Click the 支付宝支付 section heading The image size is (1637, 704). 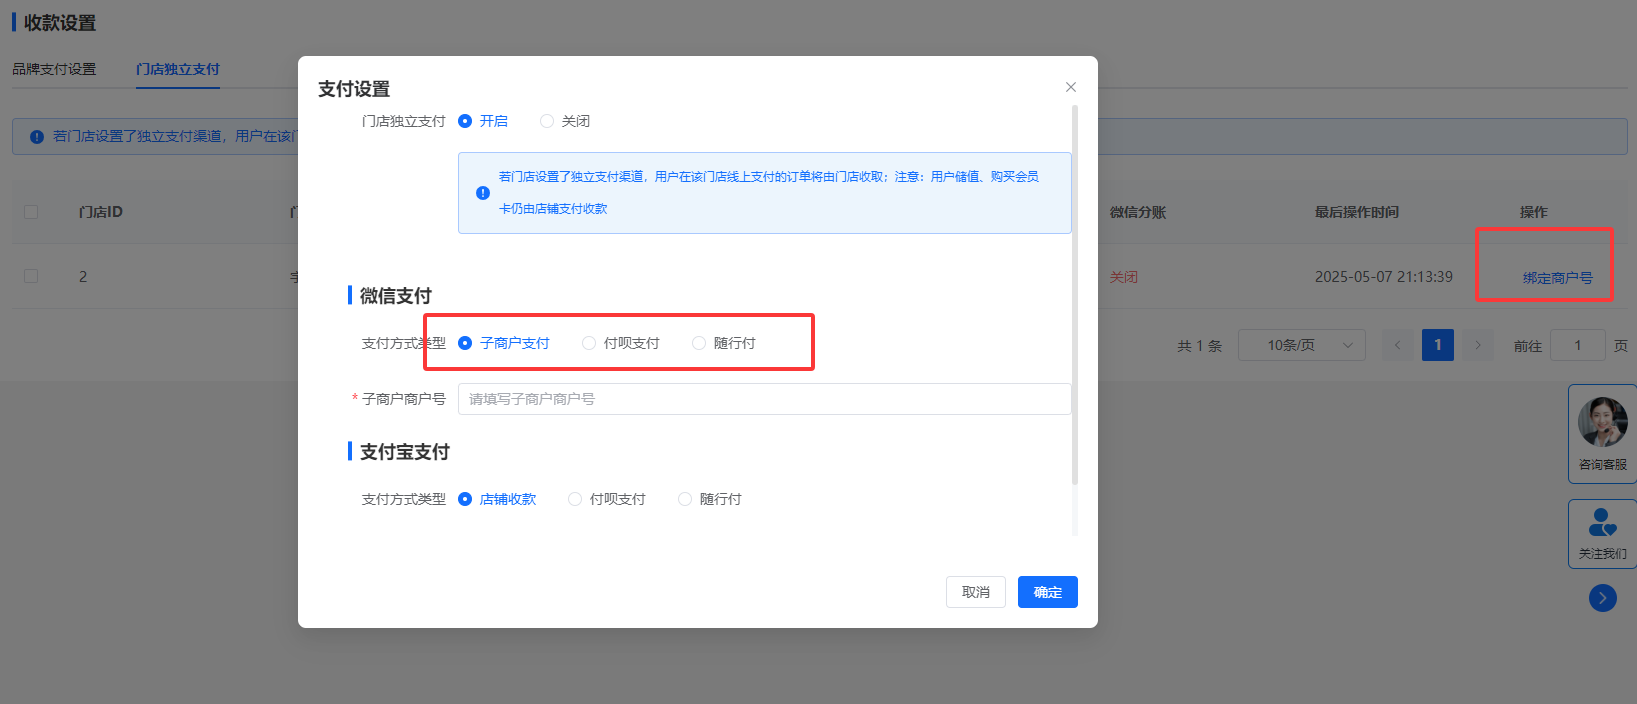tap(405, 452)
